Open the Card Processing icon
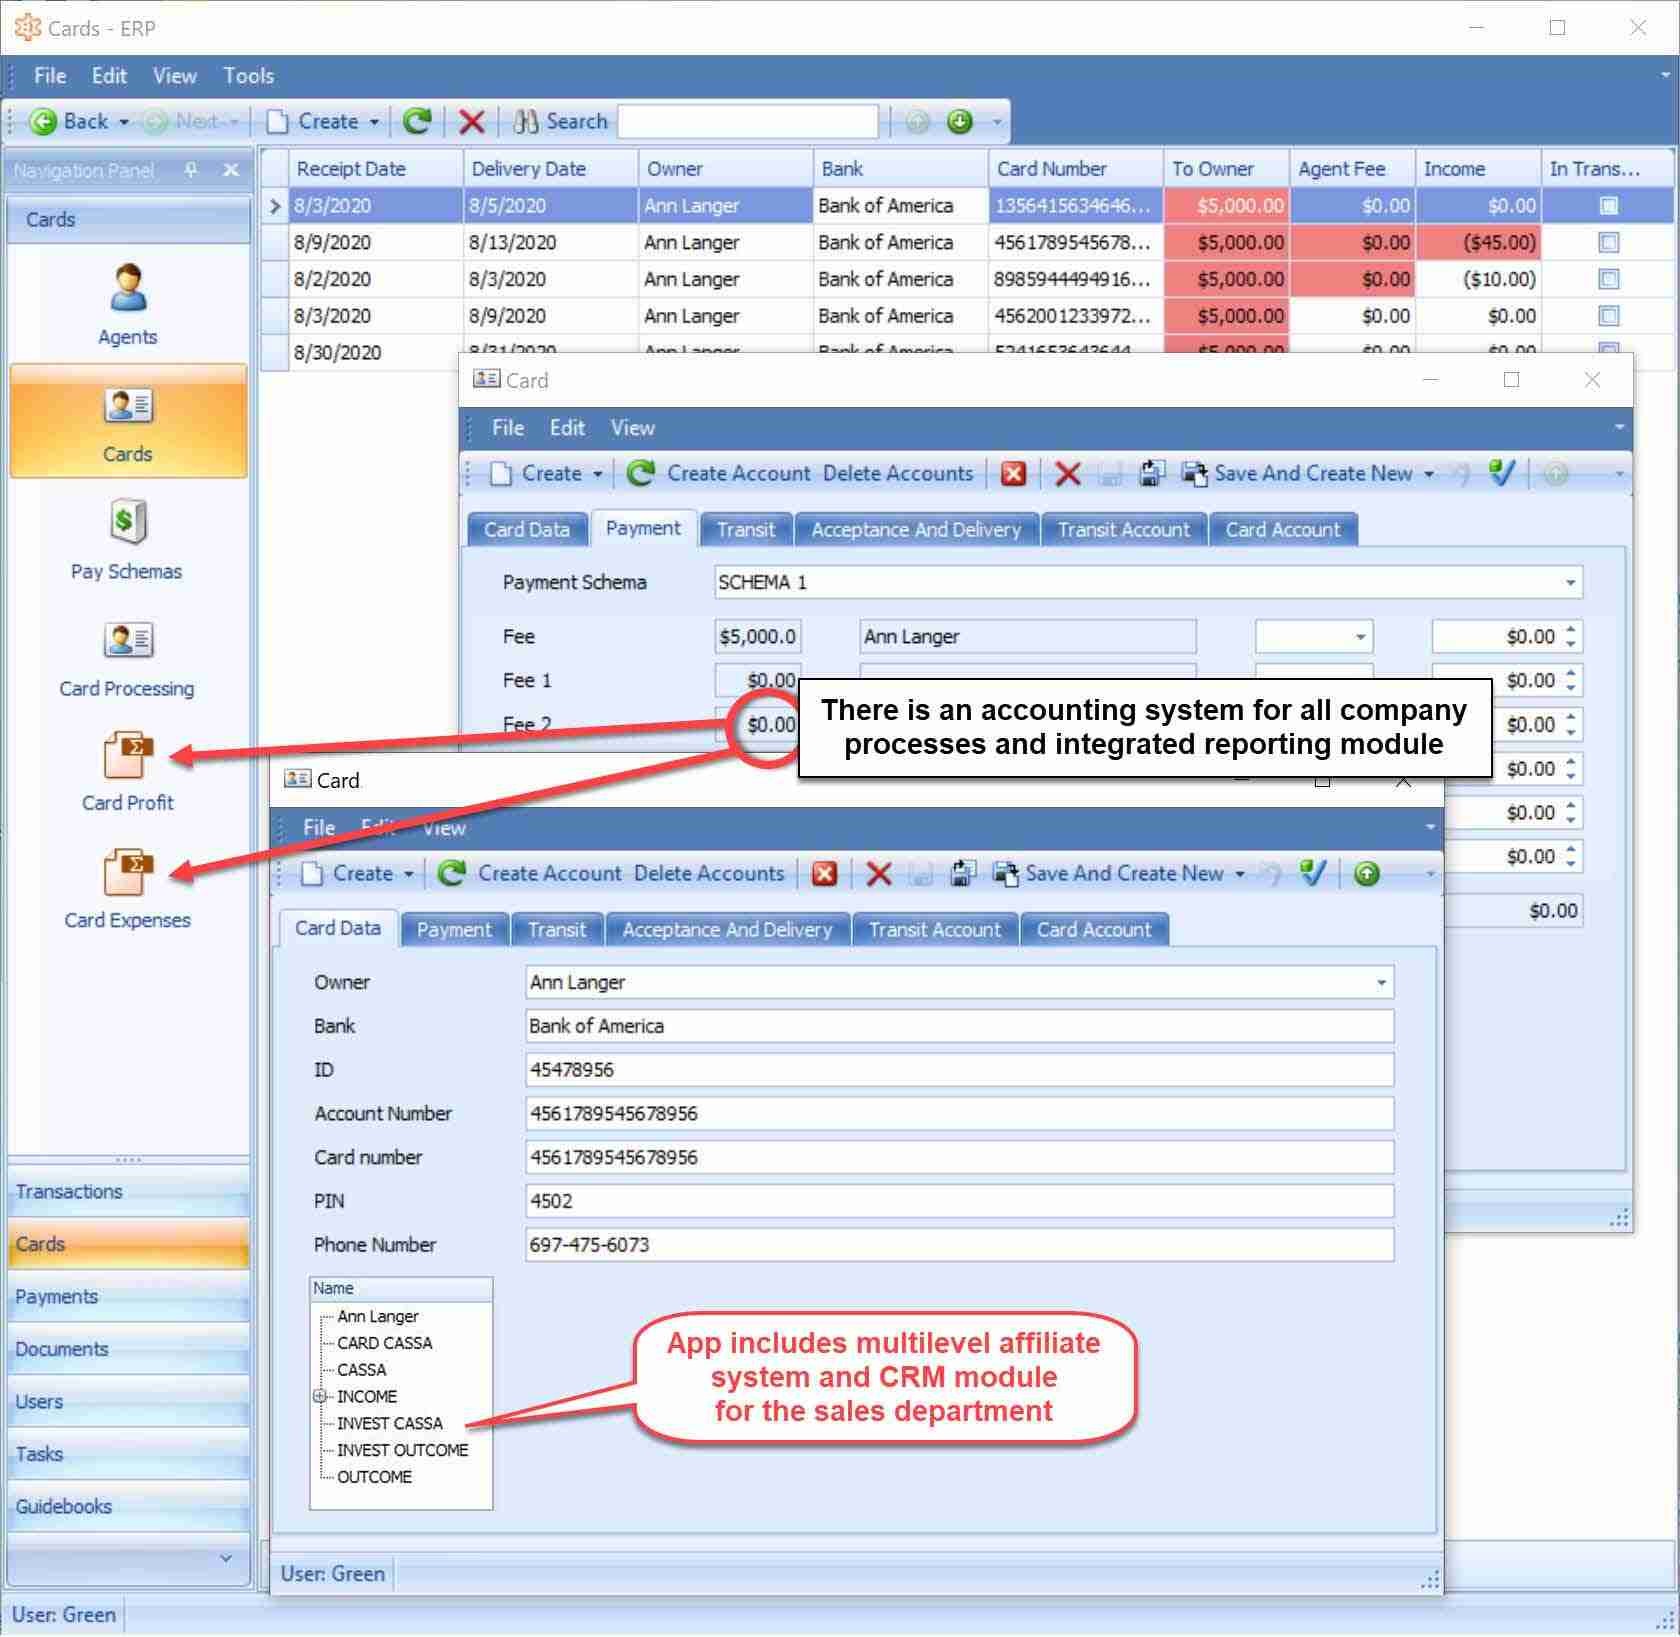 pos(127,641)
